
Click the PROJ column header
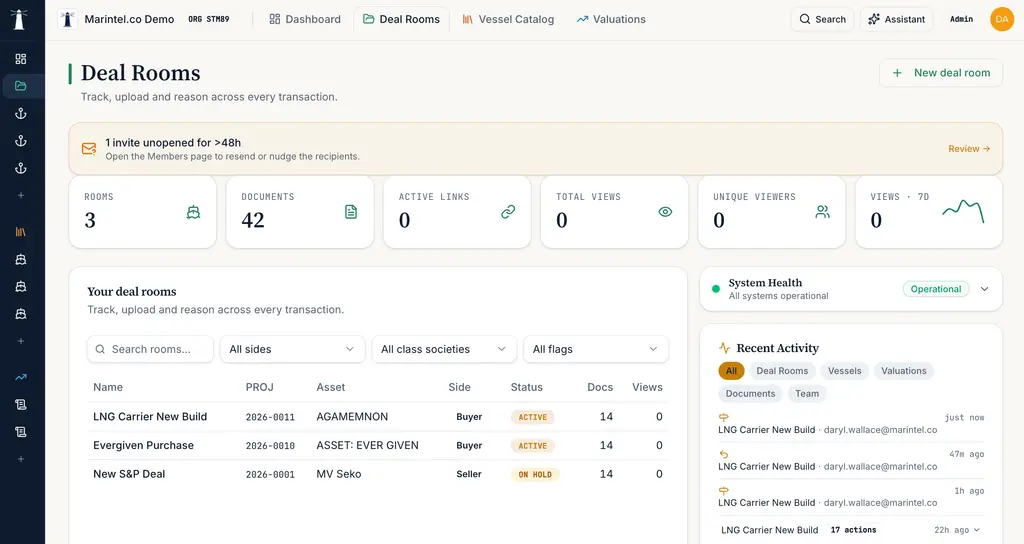pyautogui.click(x=259, y=387)
